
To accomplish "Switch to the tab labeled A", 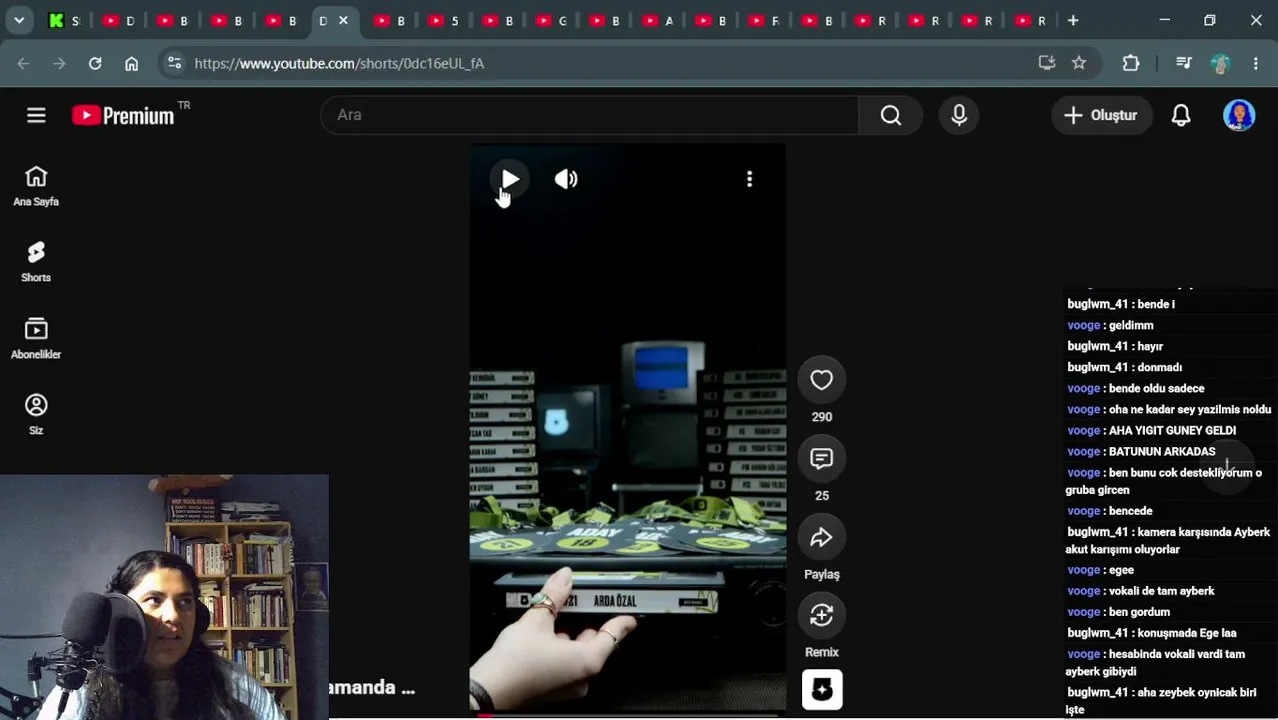I will tap(658, 20).
